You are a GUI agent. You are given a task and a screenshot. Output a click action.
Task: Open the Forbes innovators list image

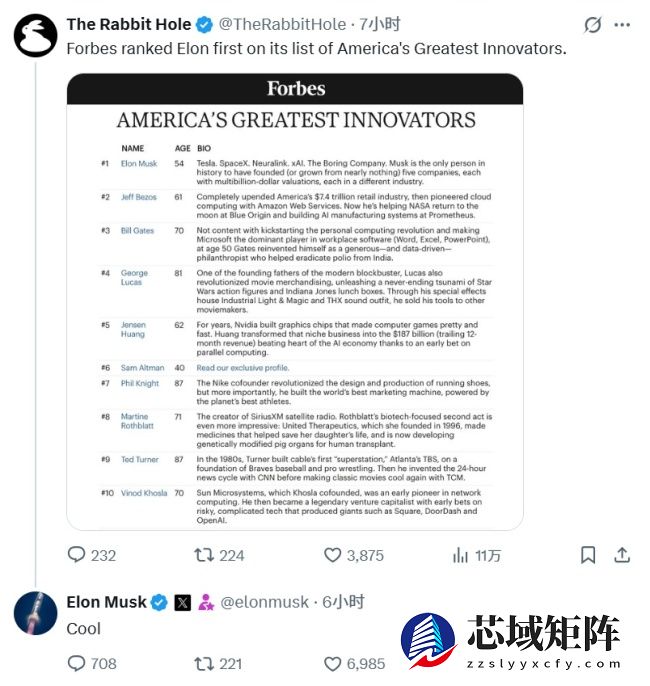click(294, 301)
